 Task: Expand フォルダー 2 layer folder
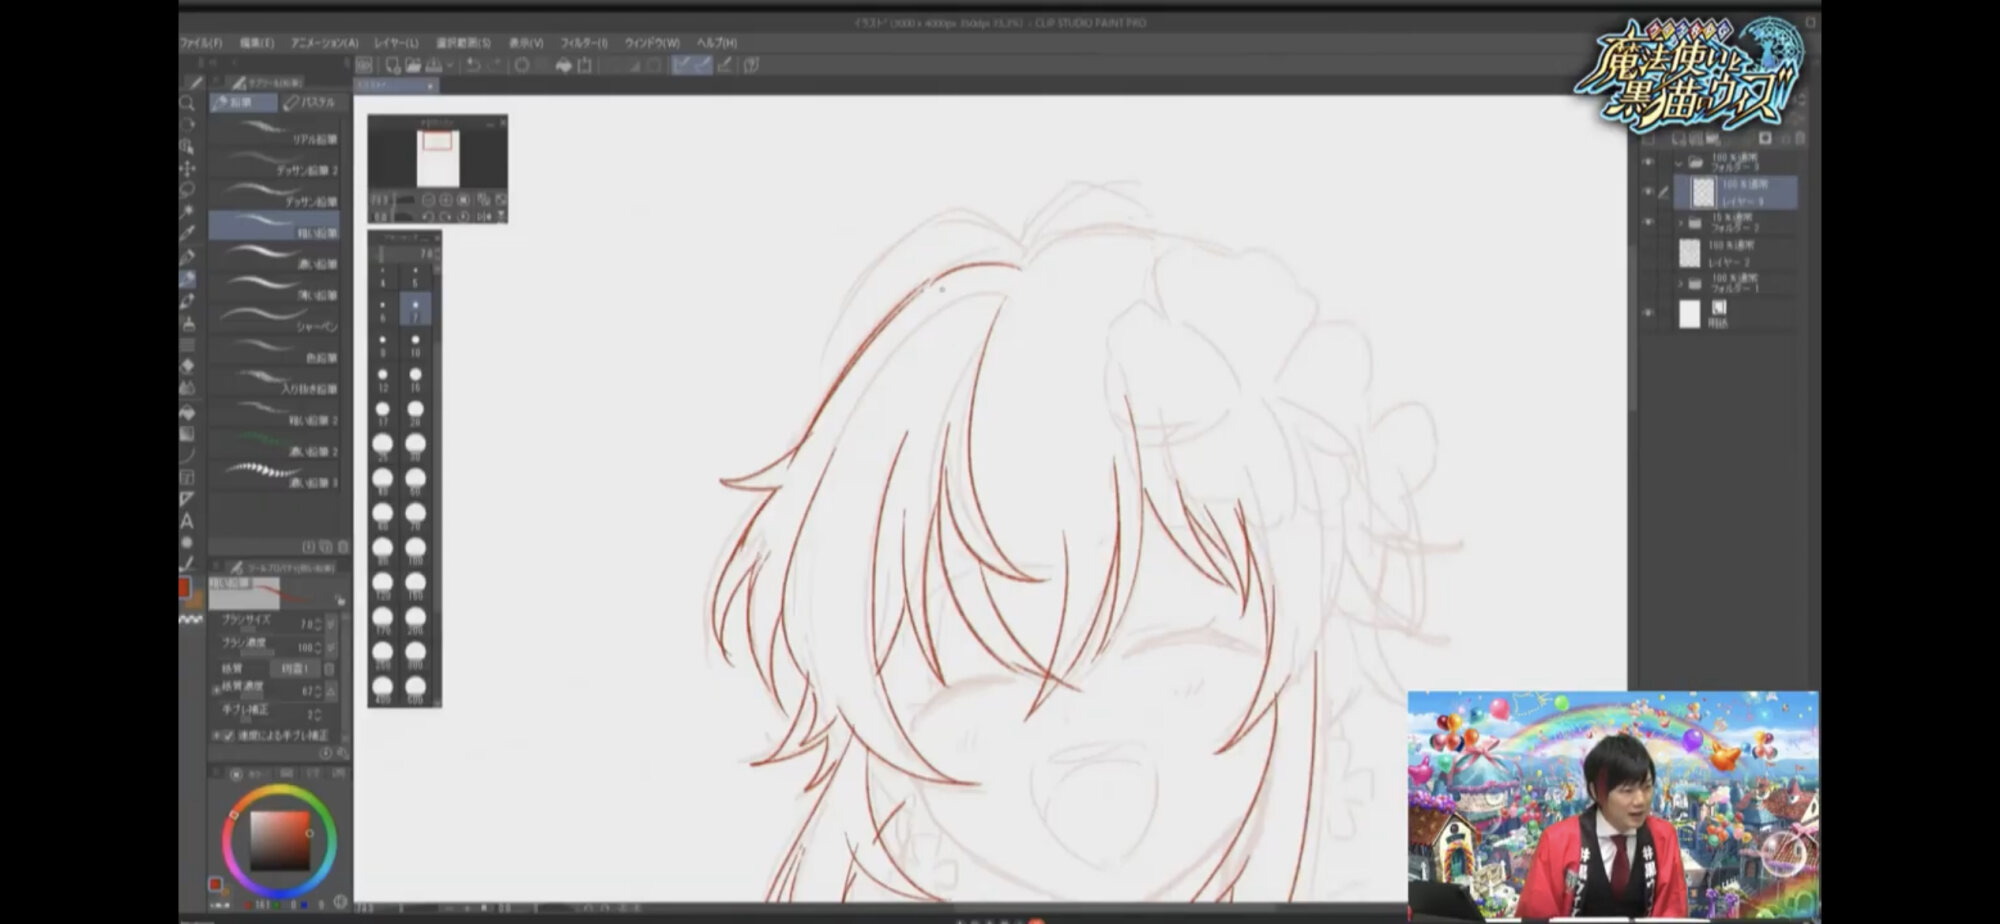[x=1680, y=223]
